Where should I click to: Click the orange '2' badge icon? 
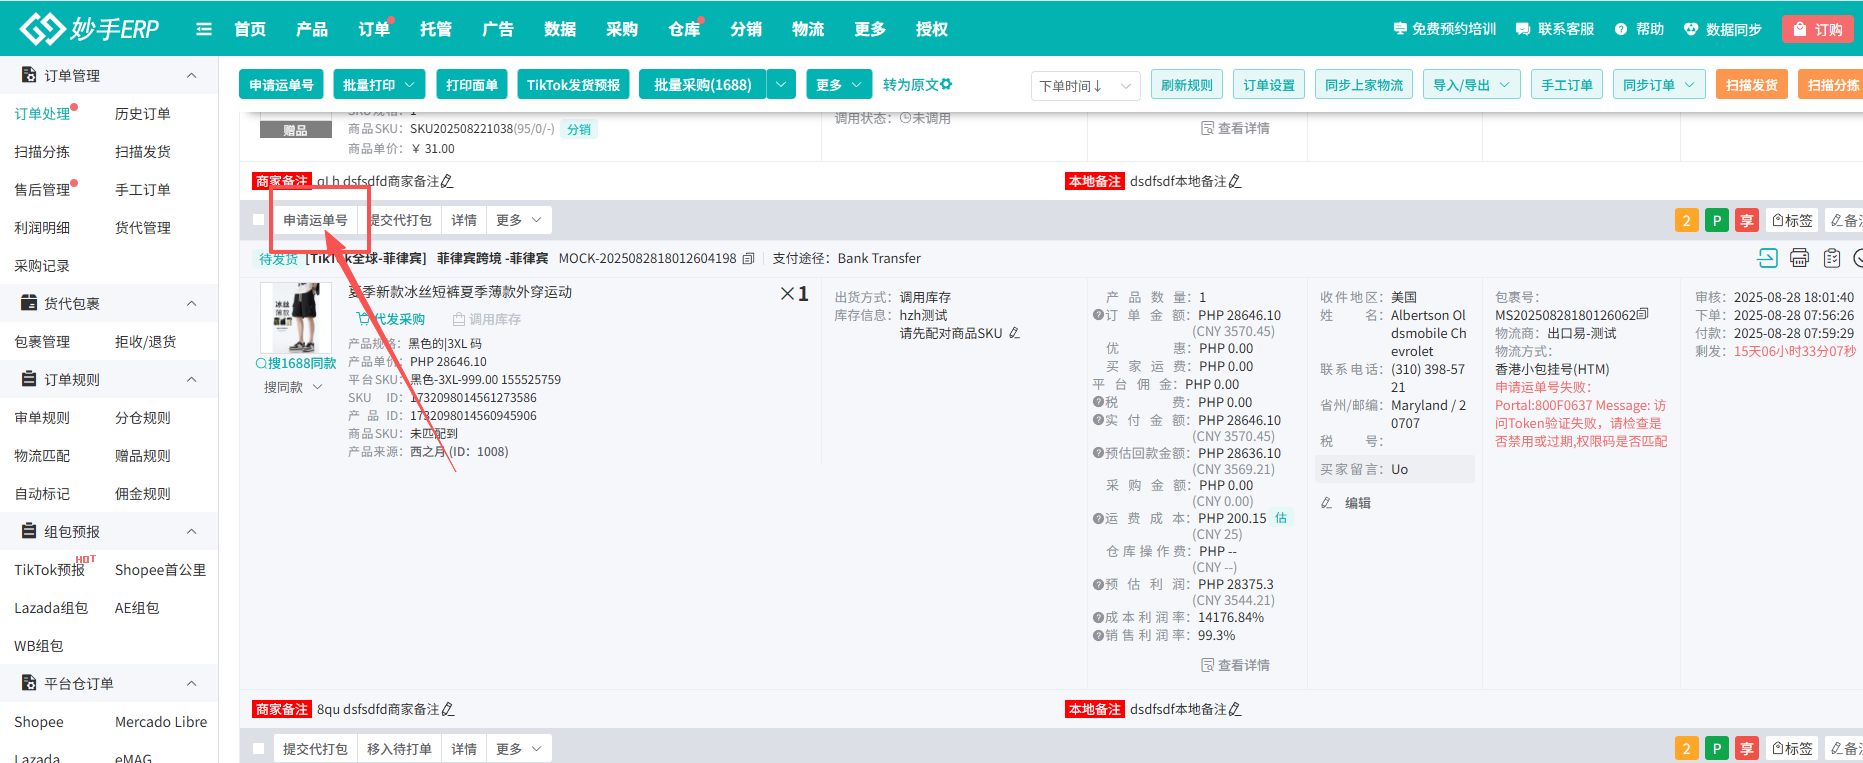[x=1686, y=220]
